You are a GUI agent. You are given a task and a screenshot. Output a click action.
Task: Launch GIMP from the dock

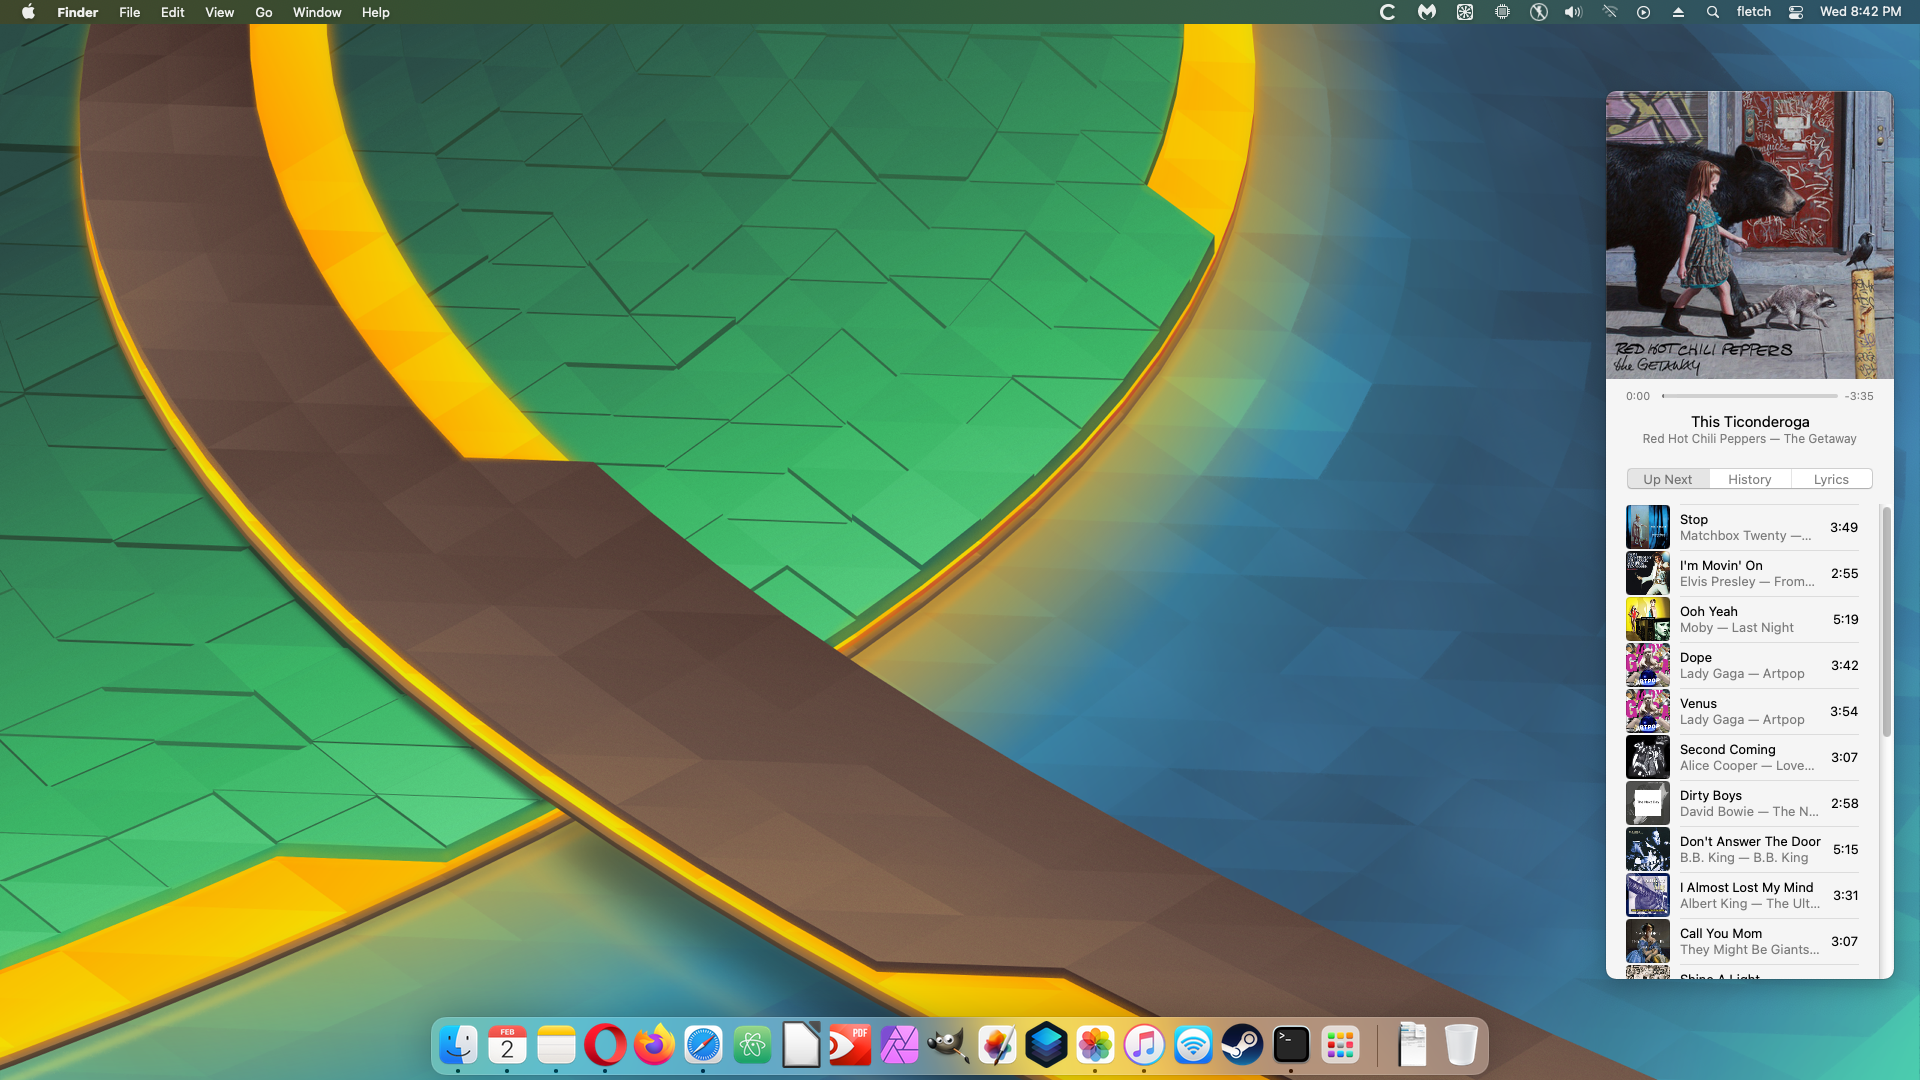(947, 1046)
